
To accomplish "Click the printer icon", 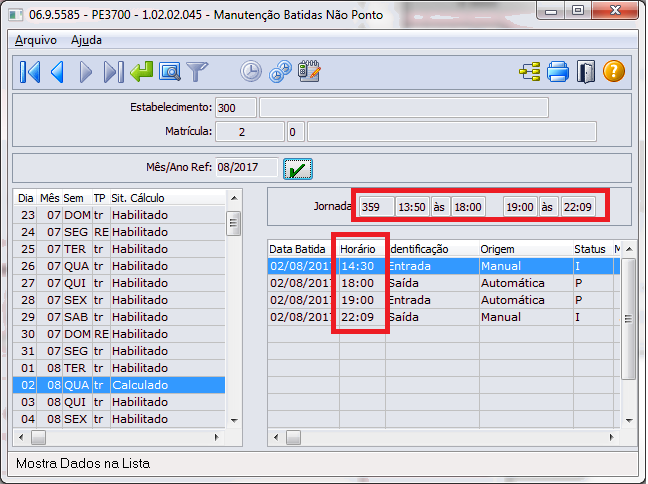I will click(558, 72).
